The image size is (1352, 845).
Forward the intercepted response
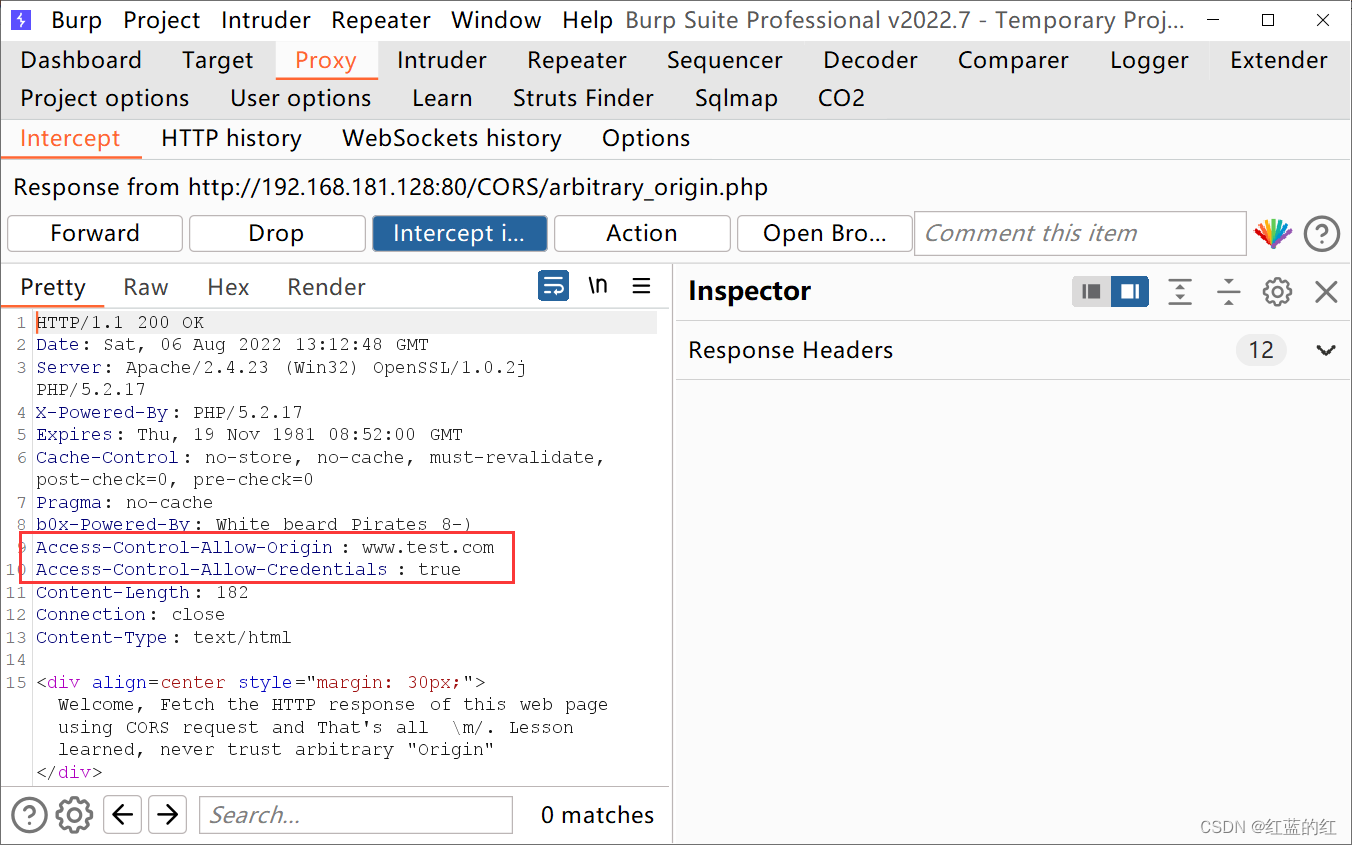click(95, 233)
